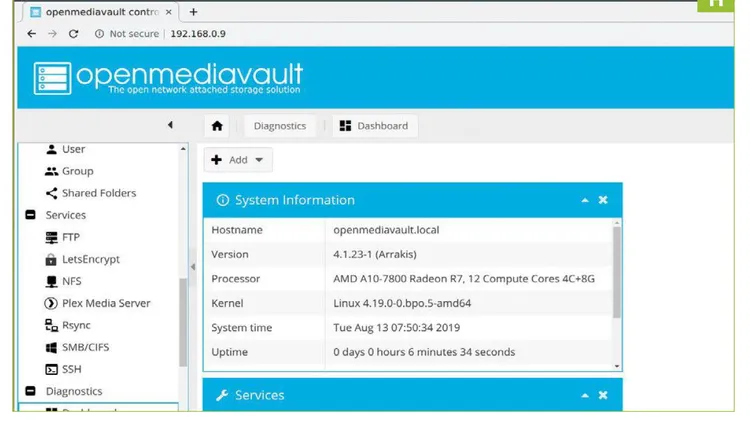View the Not secure site information icon

click(99, 33)
